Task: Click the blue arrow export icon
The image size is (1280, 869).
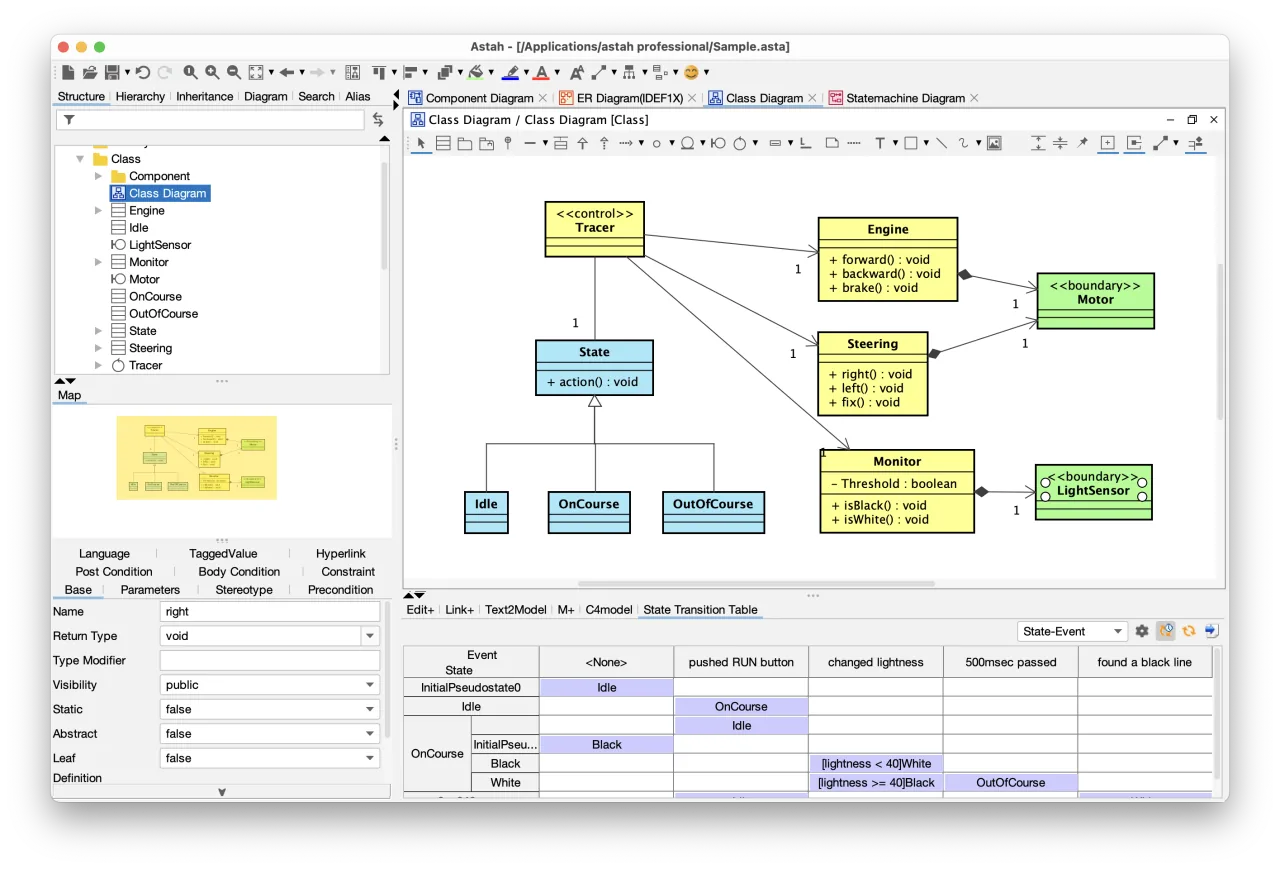Action: tap(1211, 631)
